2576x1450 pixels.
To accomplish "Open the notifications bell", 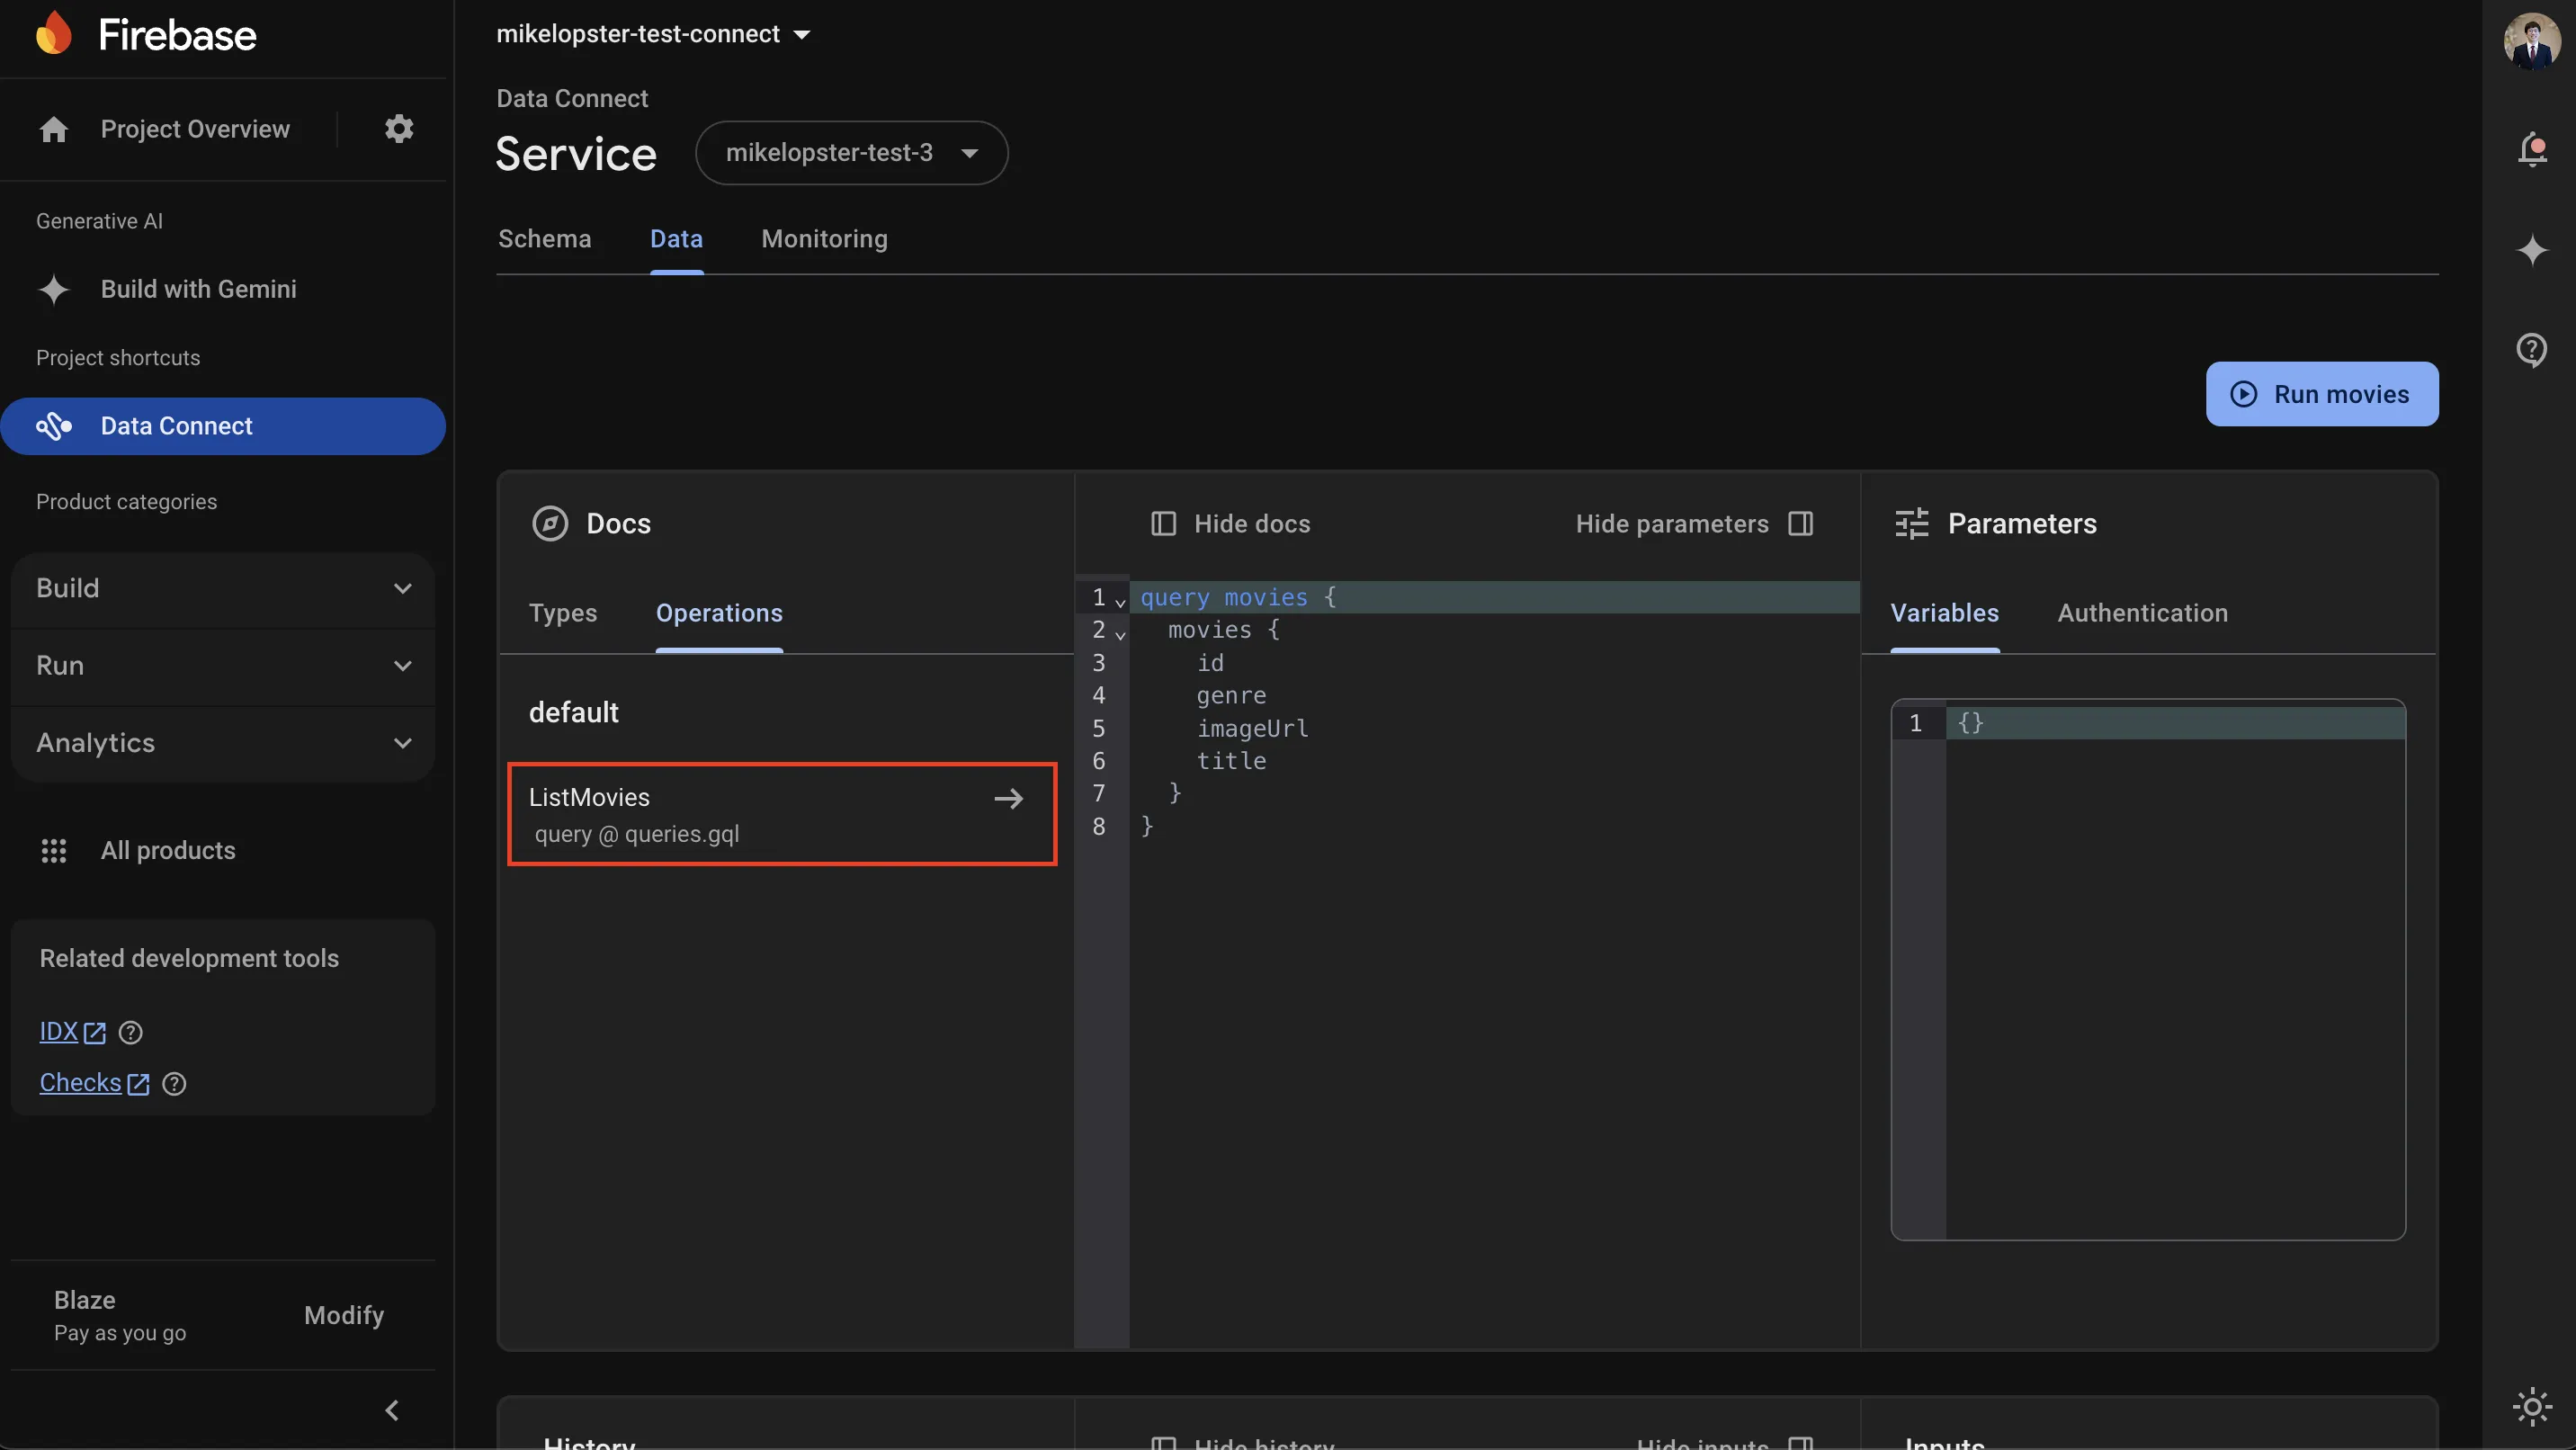I will point(2532,149).
